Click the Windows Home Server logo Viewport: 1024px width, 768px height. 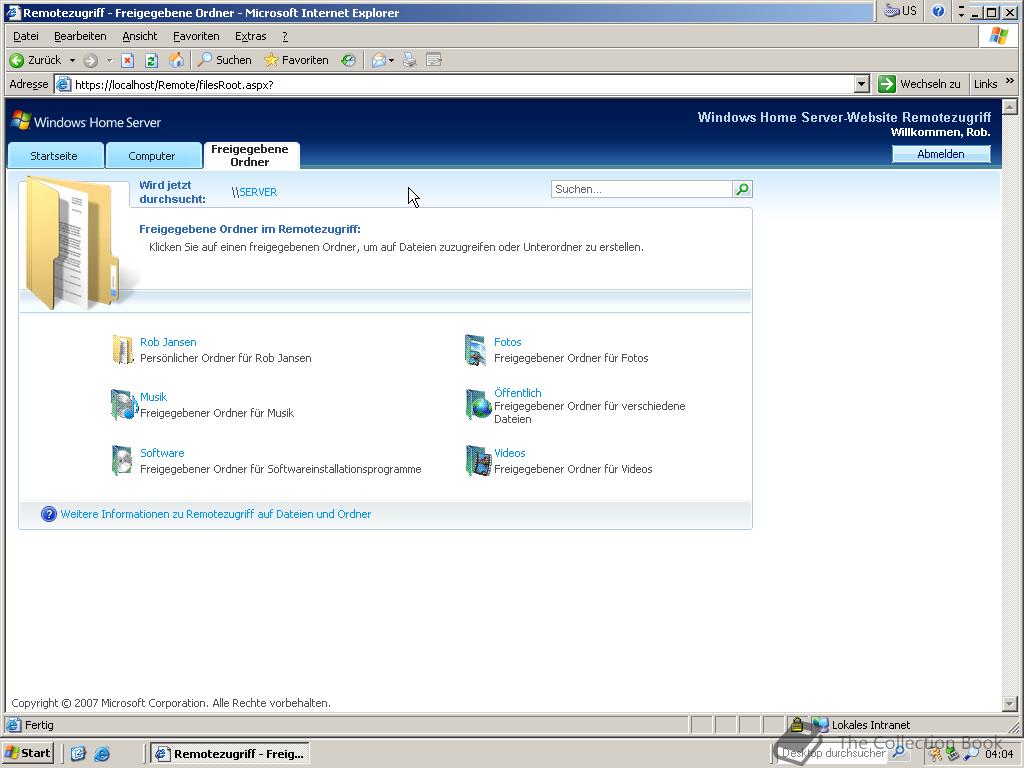pyautogui.click(x=86, y=121)
